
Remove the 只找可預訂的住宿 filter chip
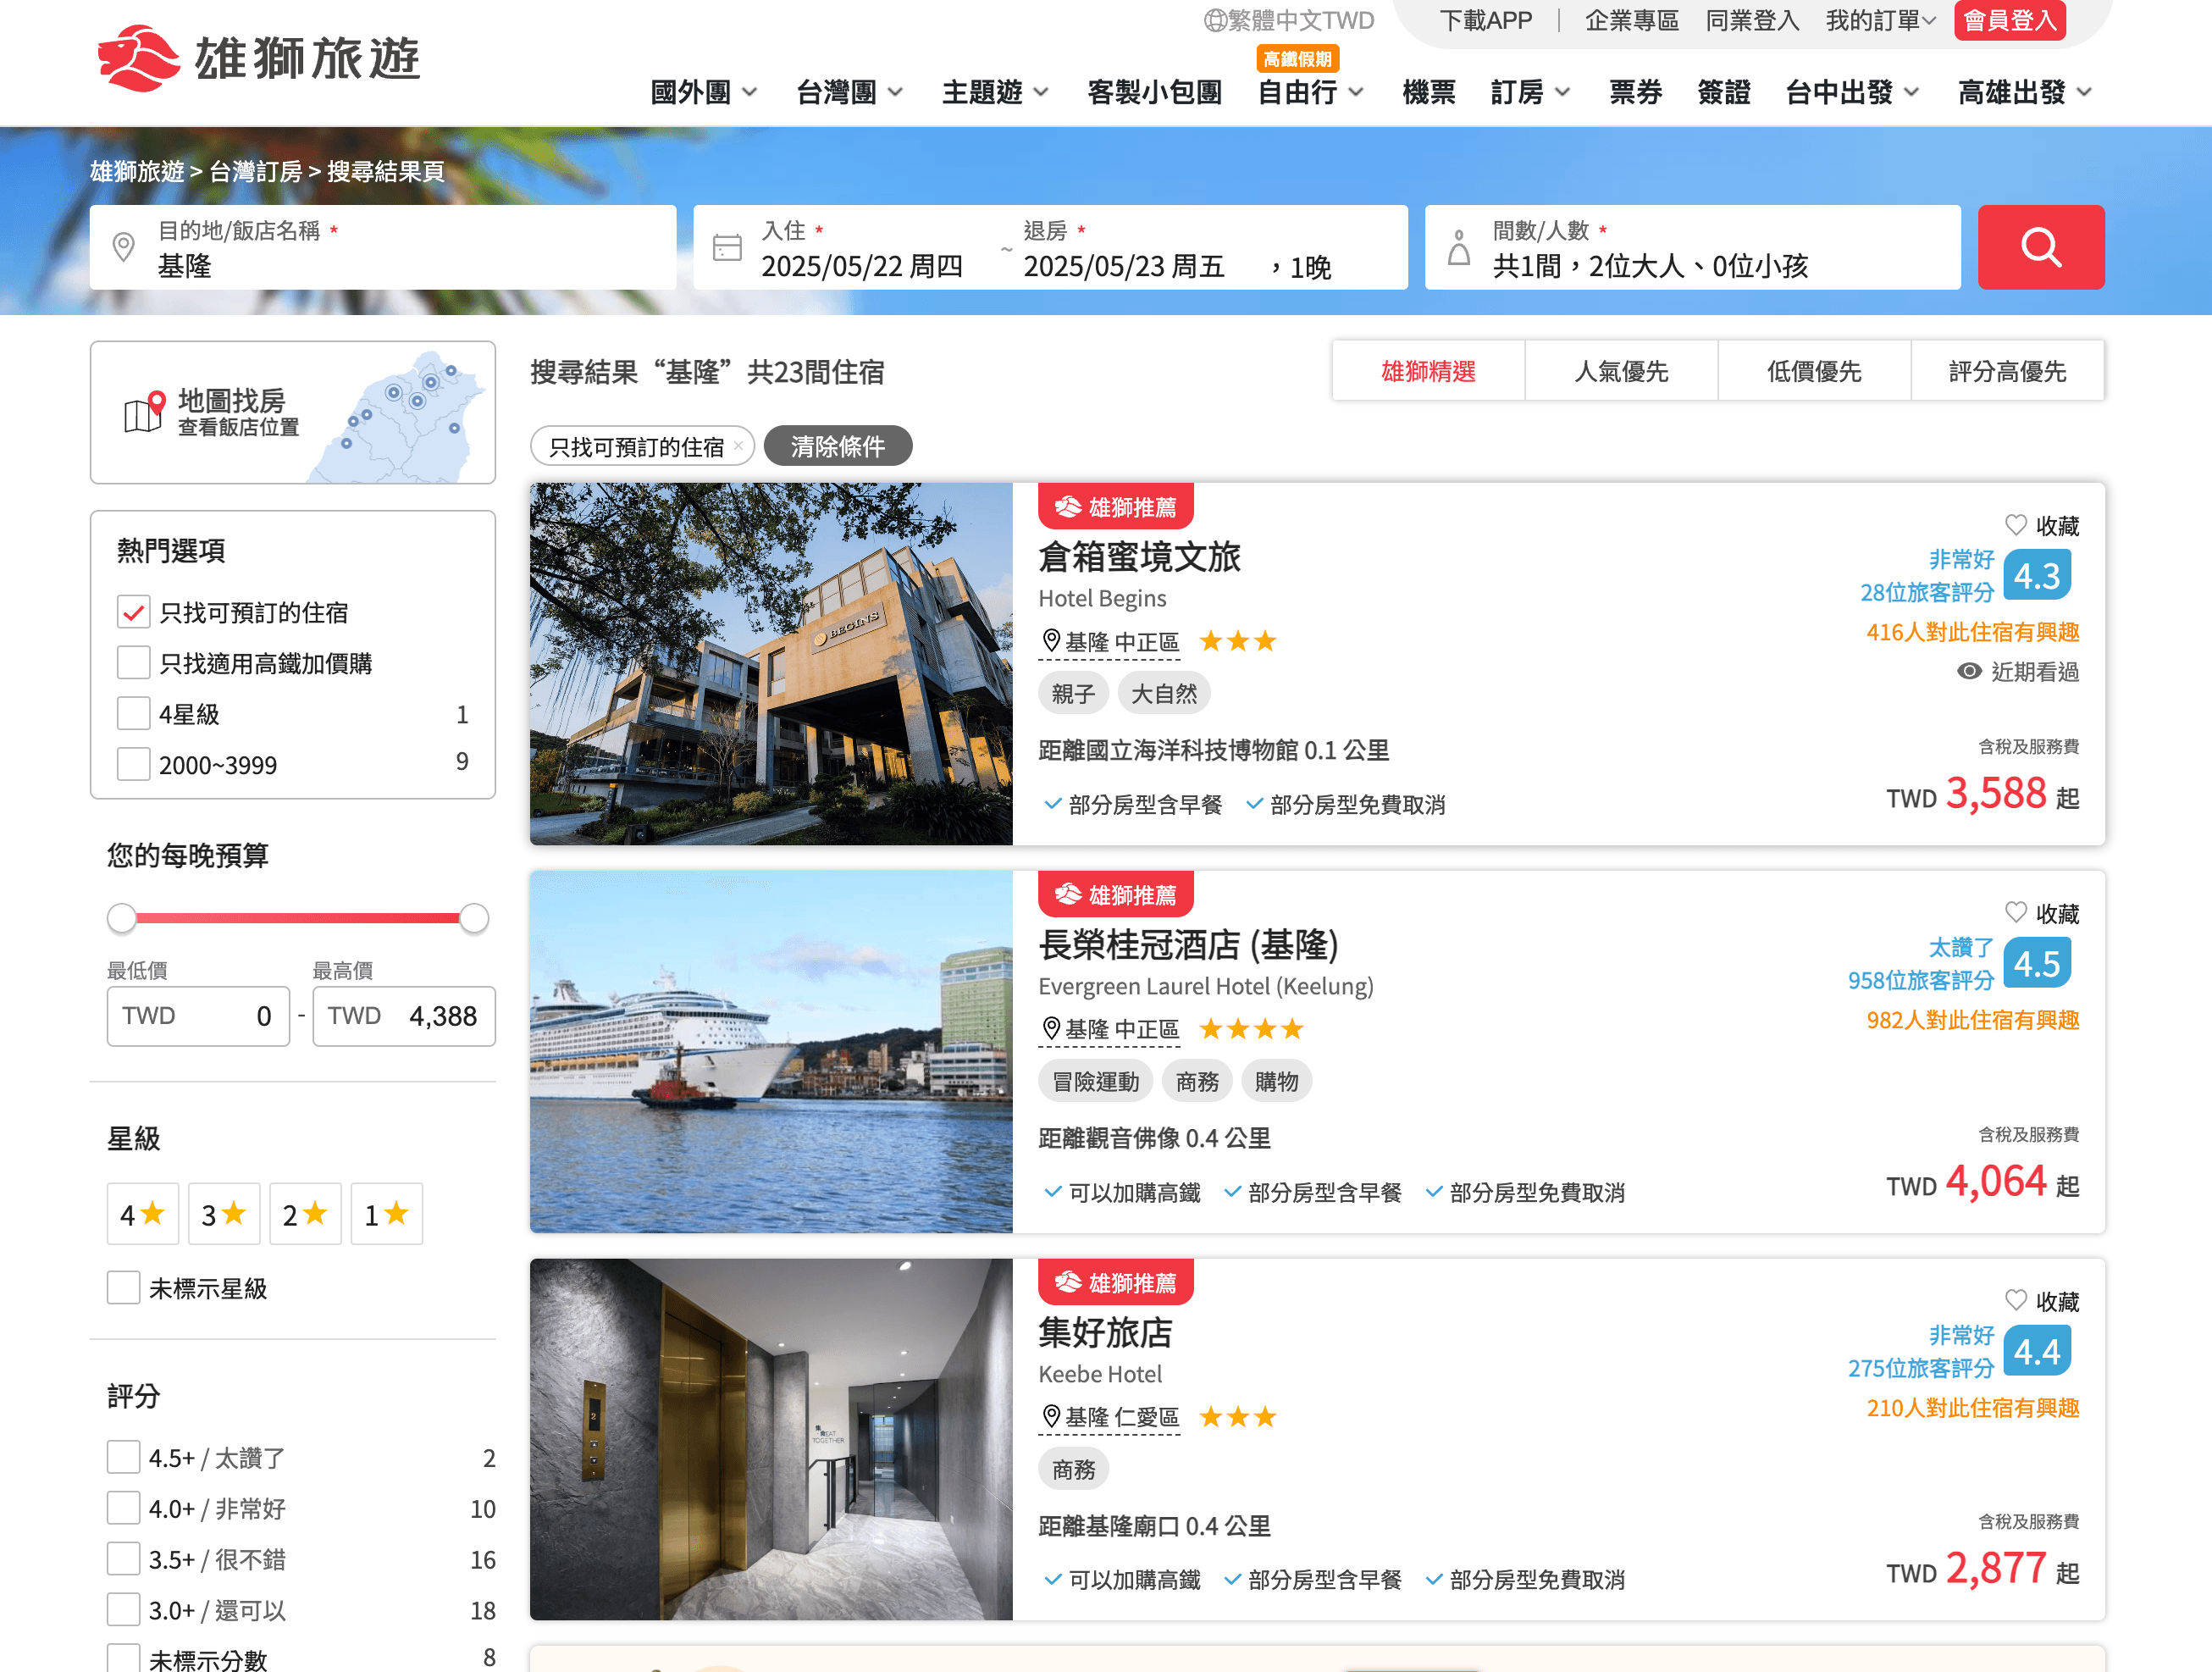(738, 446)
